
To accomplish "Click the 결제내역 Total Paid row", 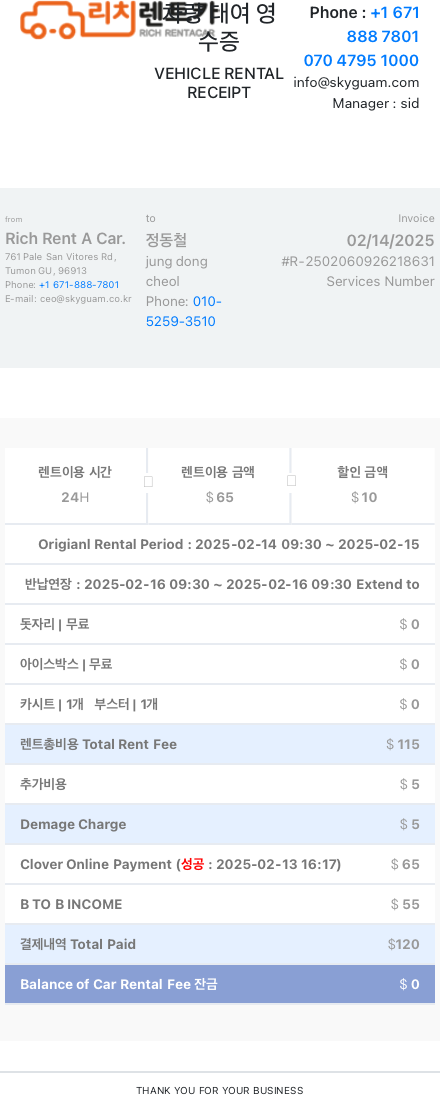I will click(x=220, y=945).
